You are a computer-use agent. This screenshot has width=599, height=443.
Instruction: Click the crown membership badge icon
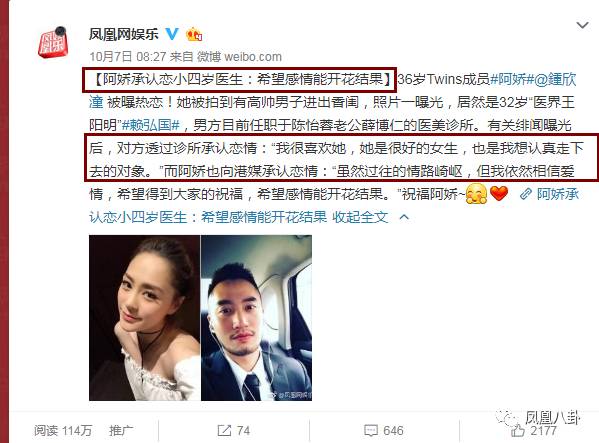[x=194, y=34]
